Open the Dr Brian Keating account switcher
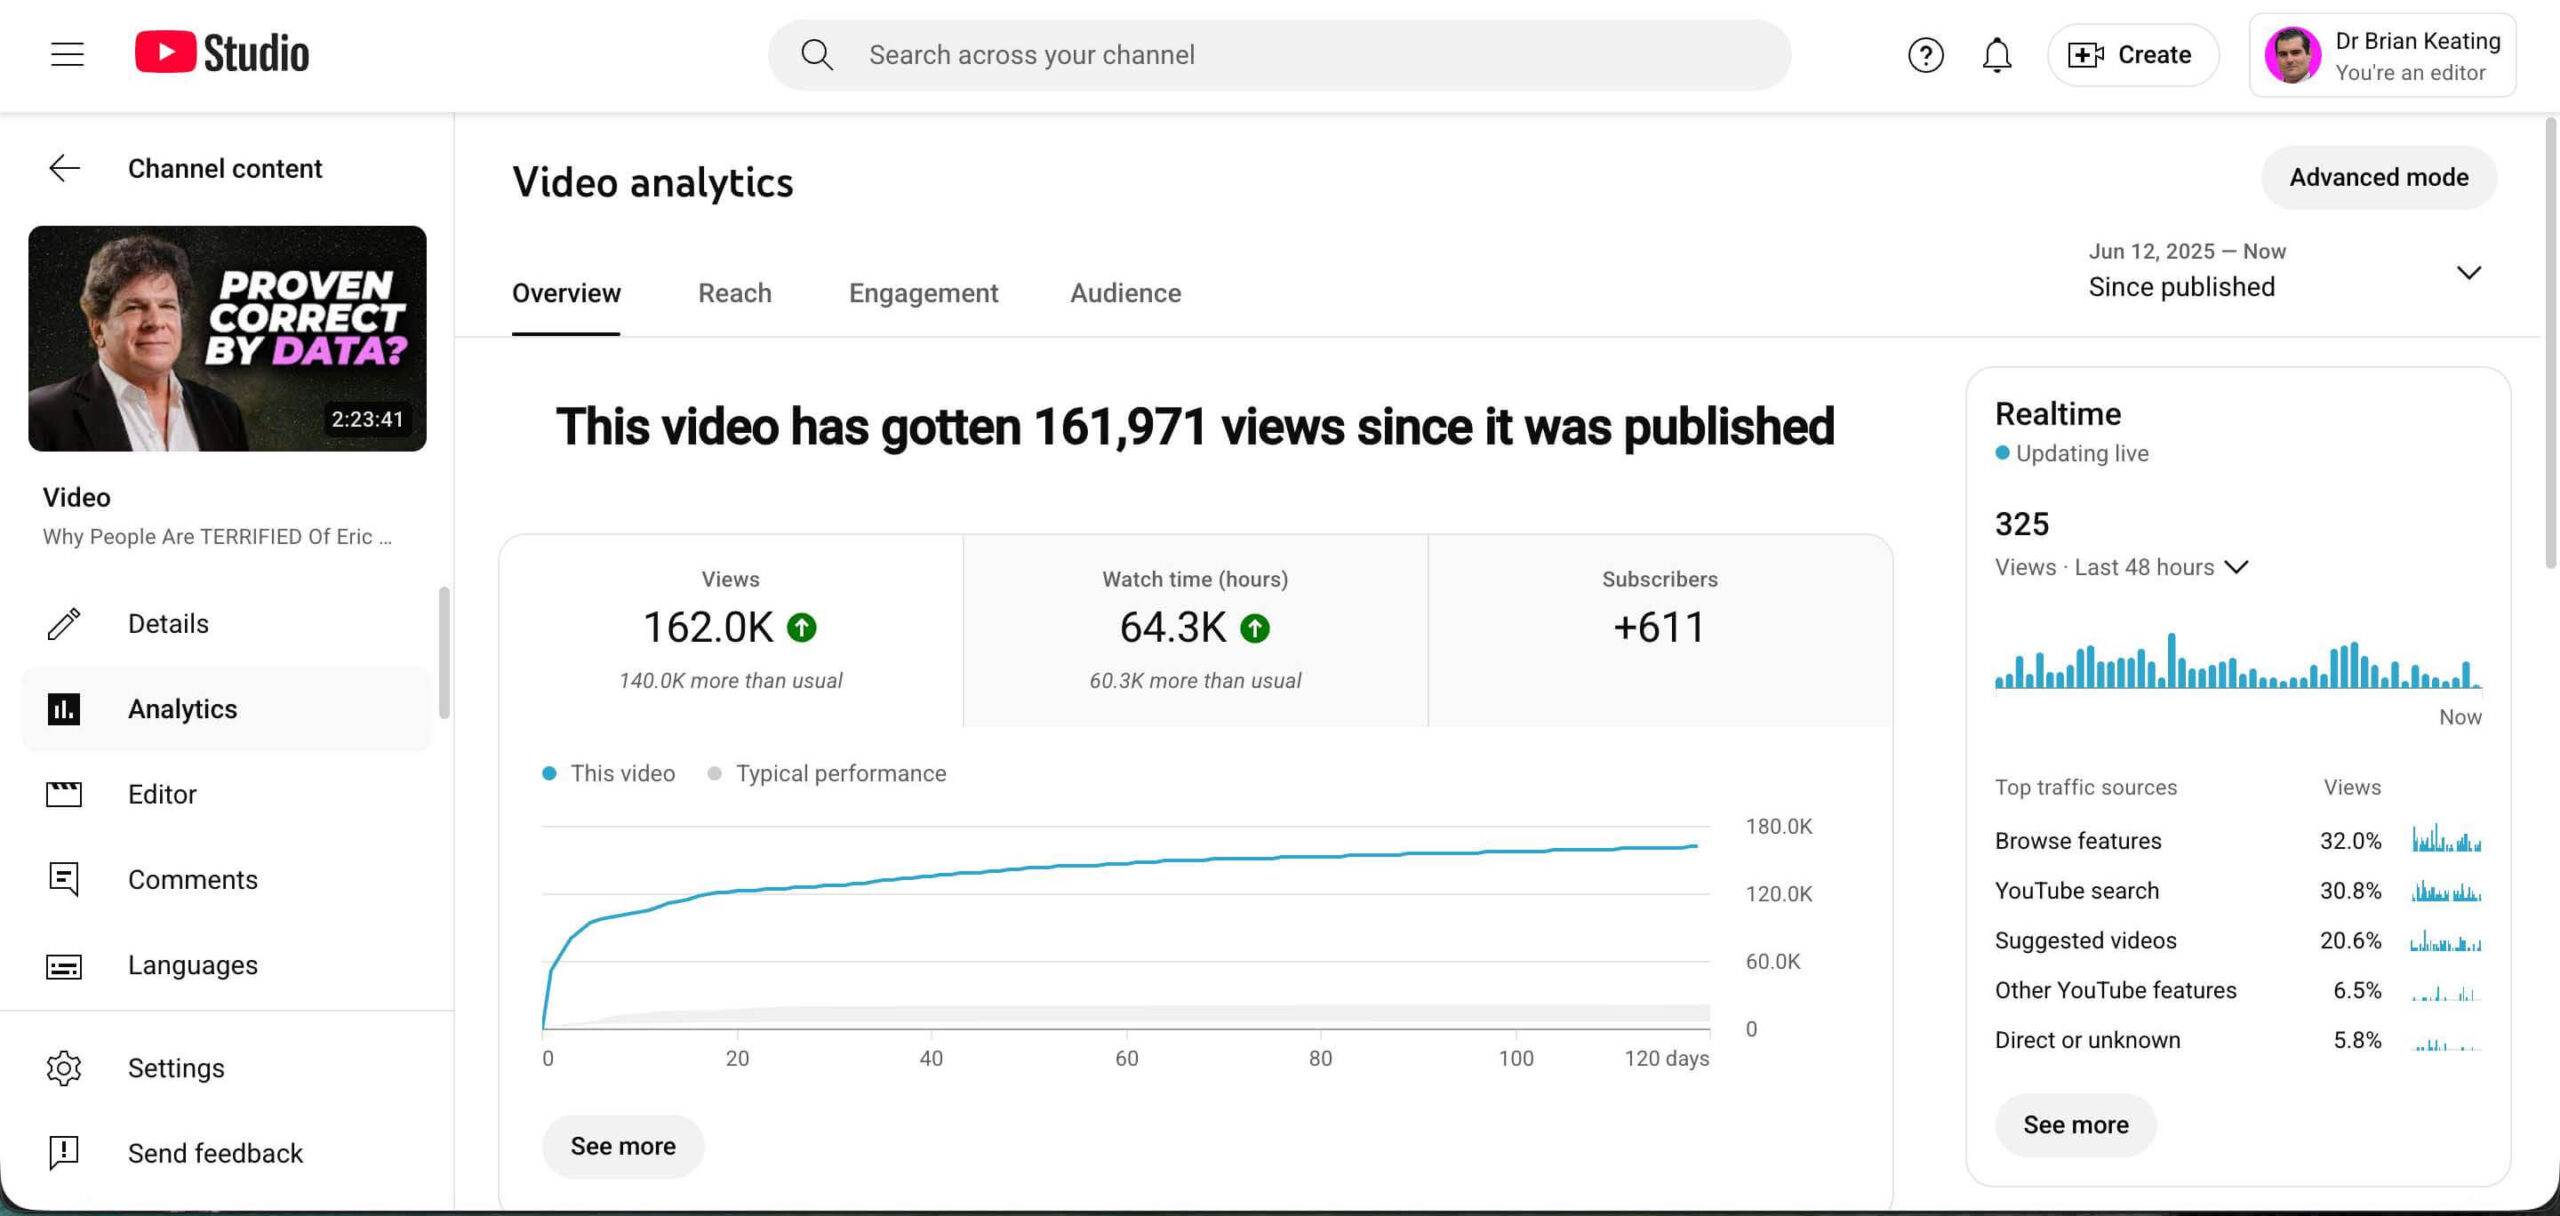The width and height of the screenshot is (2560, 1216). (2382, 56)
